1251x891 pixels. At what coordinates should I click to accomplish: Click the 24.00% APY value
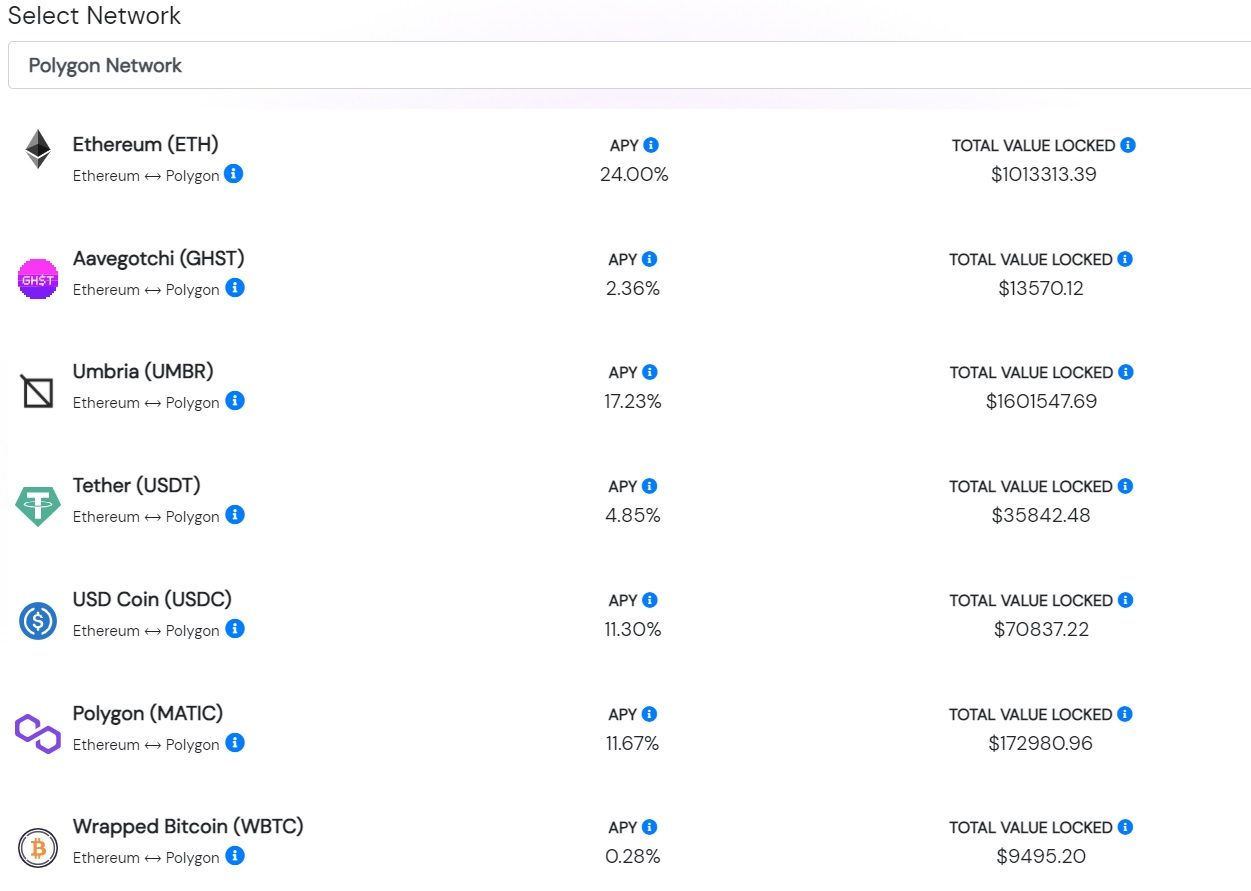point(634,175)
